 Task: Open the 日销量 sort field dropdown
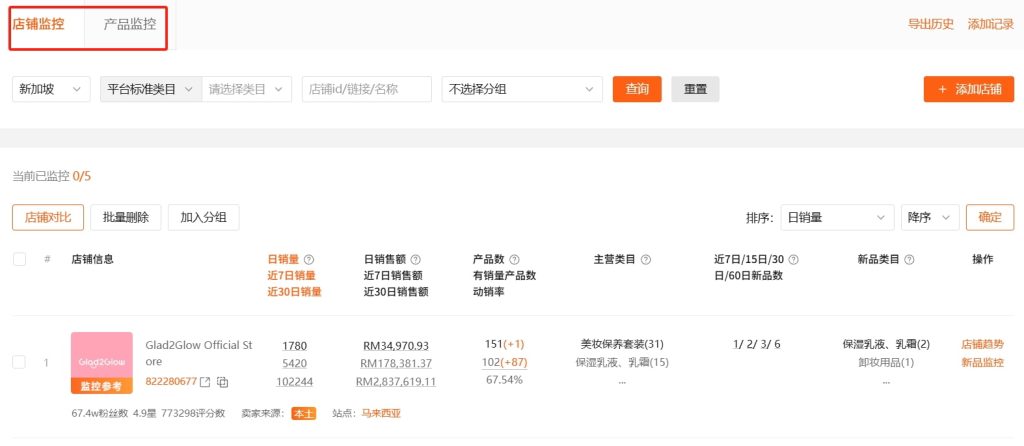tap(836, 217)
